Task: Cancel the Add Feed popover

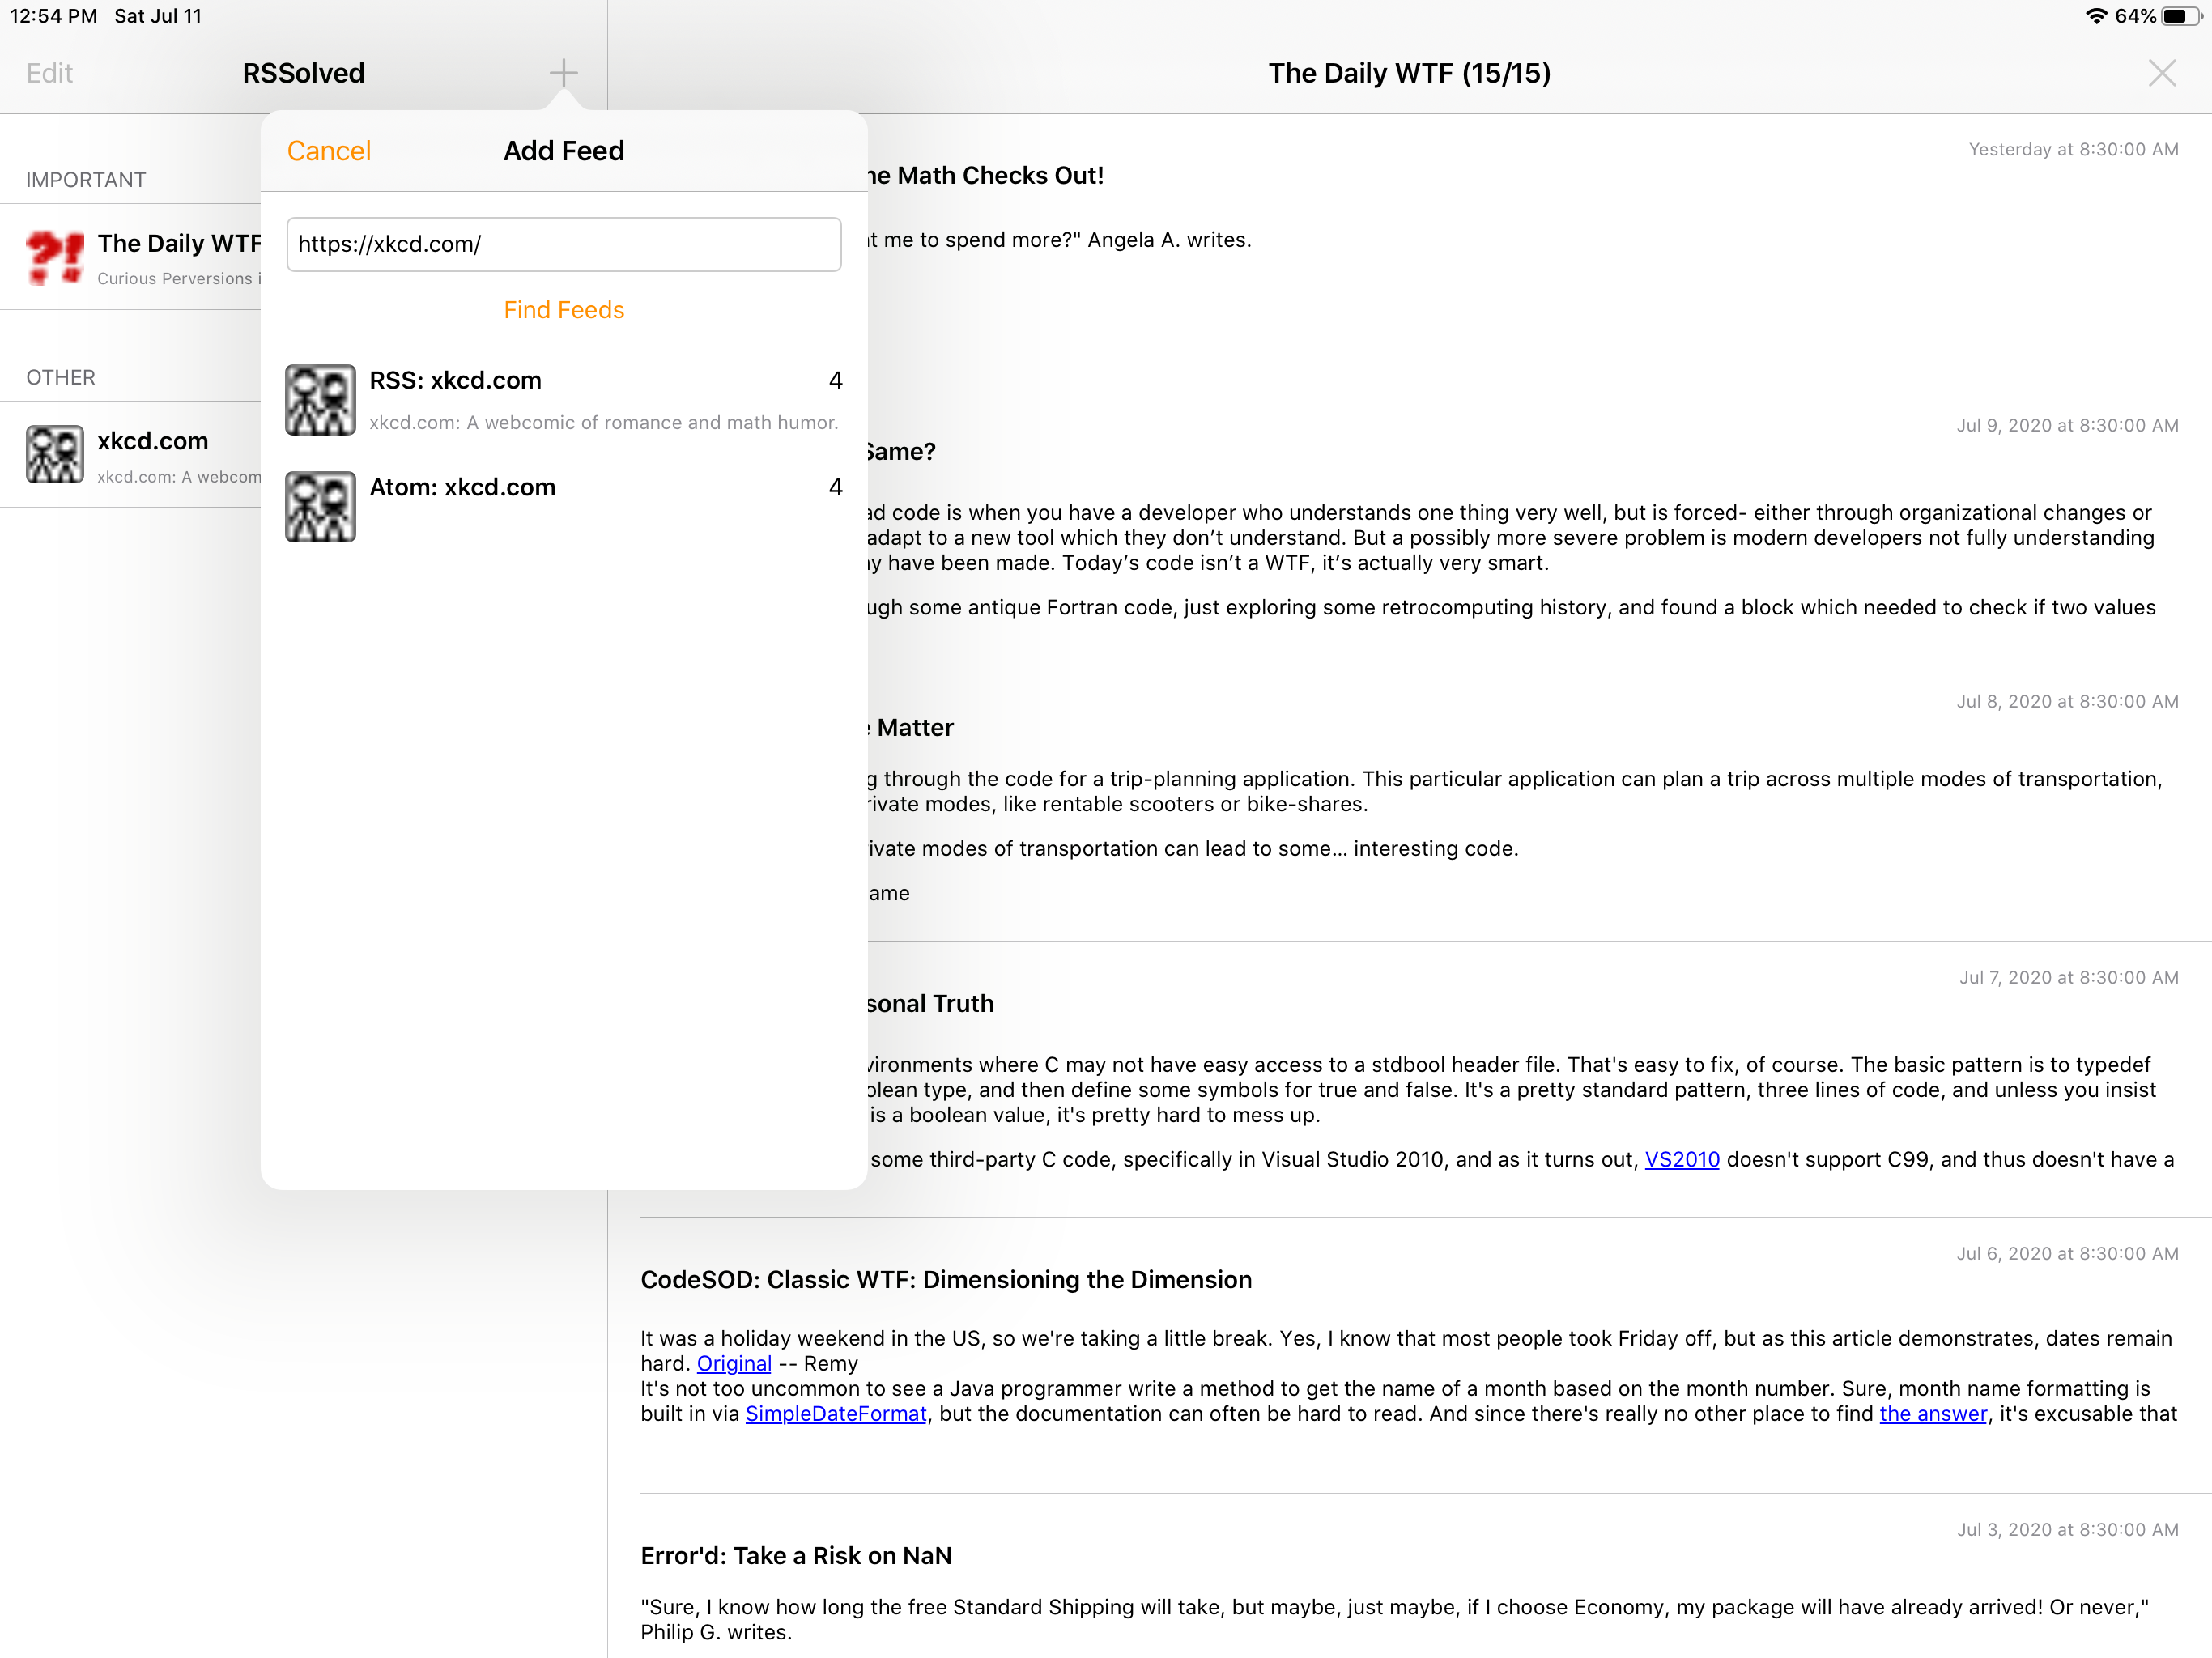Action: click(x=328, y=151)
